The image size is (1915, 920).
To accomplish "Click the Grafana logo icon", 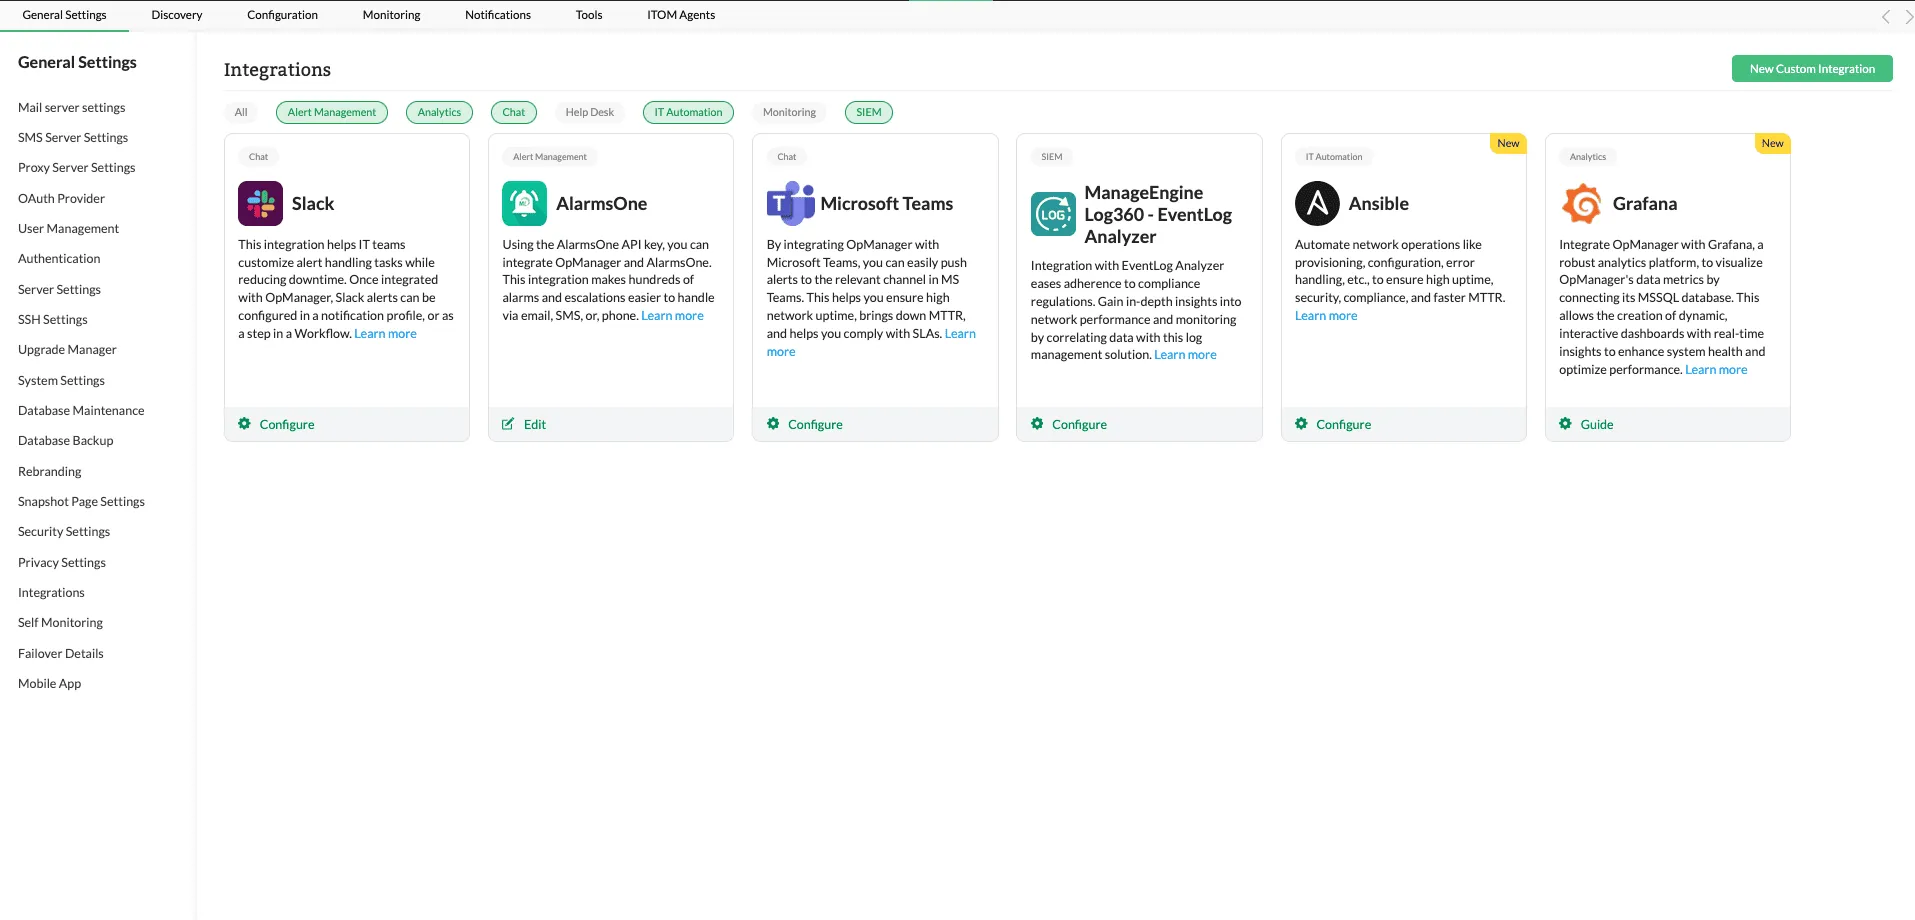I will [x=1582, y=204].
